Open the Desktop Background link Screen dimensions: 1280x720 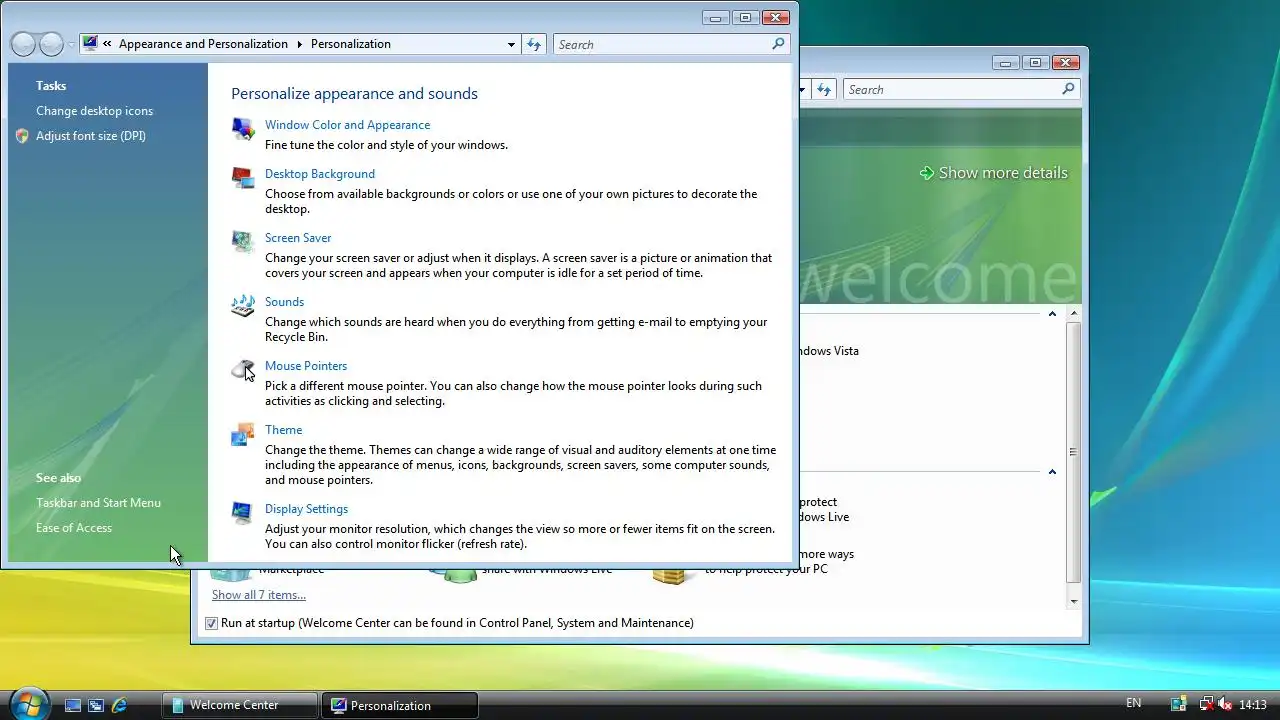[320, 174]
